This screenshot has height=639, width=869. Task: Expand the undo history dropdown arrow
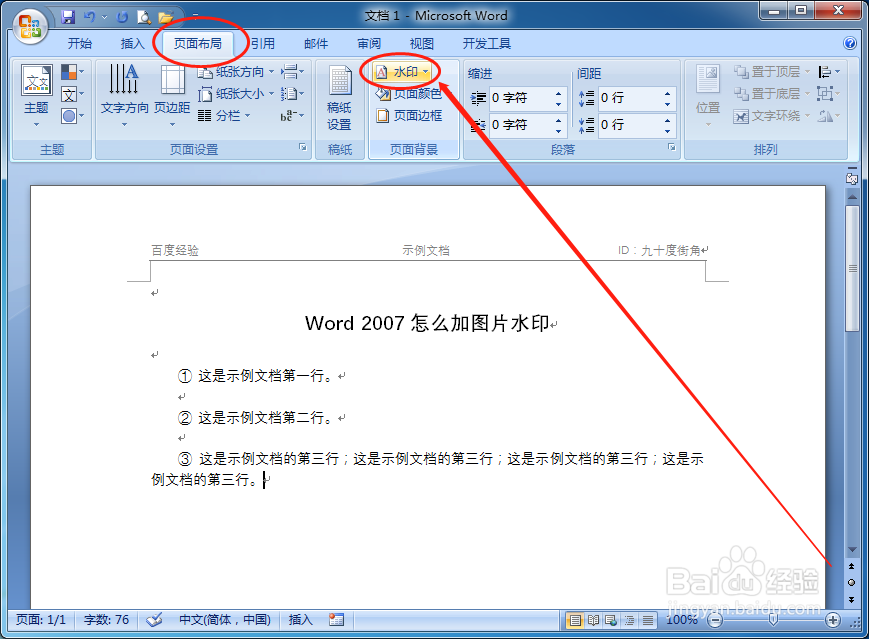pyautogui.click(x=104, y=17)
